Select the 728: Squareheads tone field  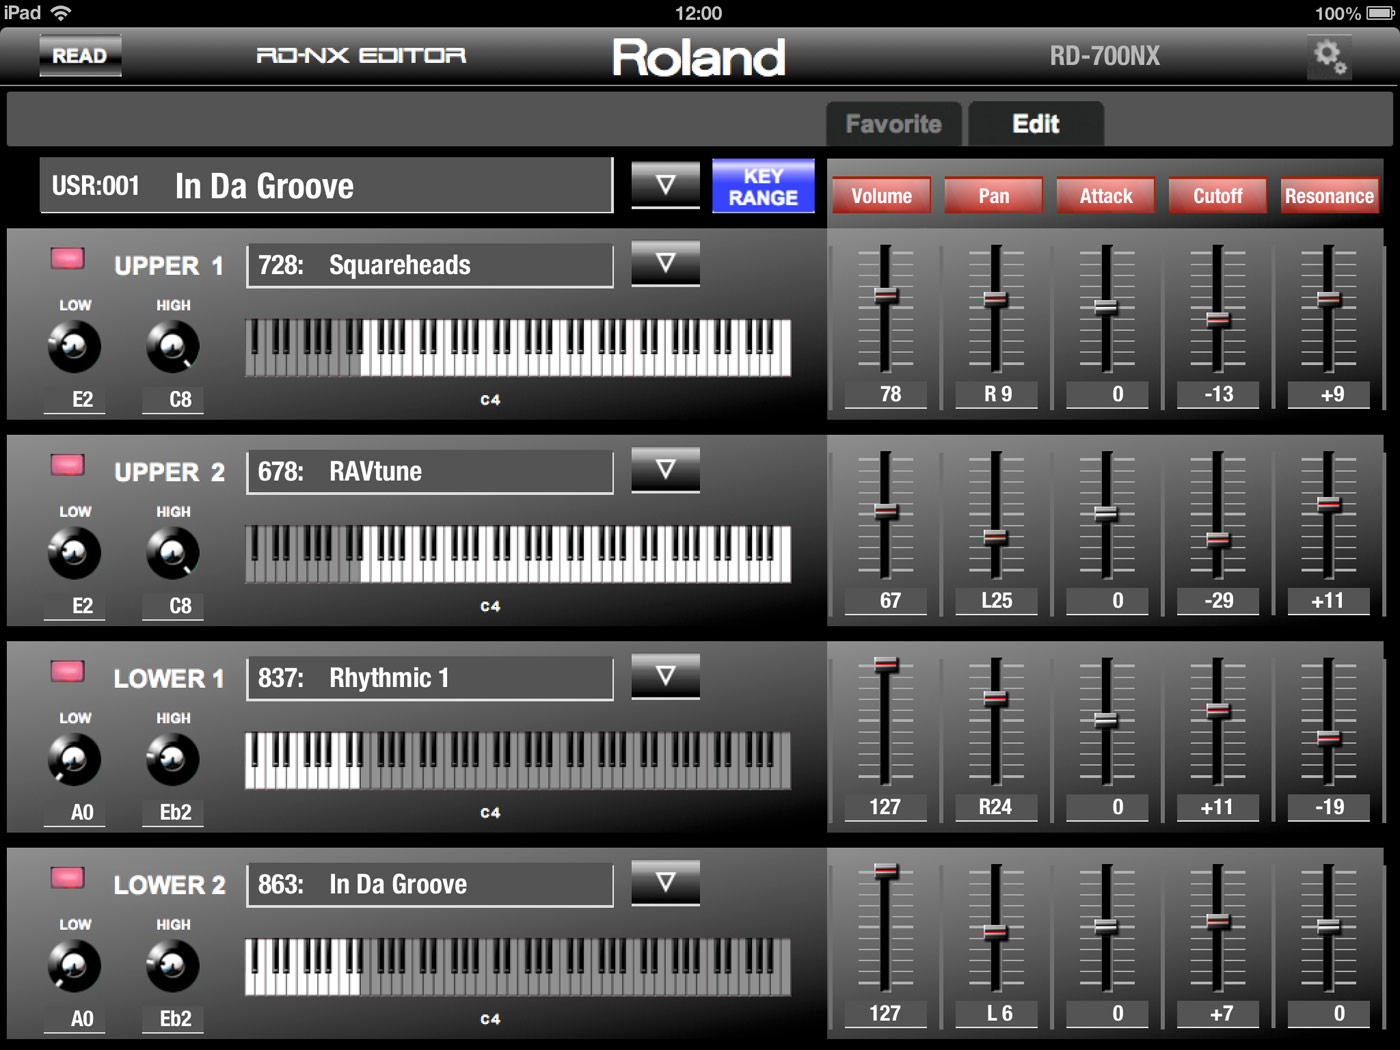point(430,265)
